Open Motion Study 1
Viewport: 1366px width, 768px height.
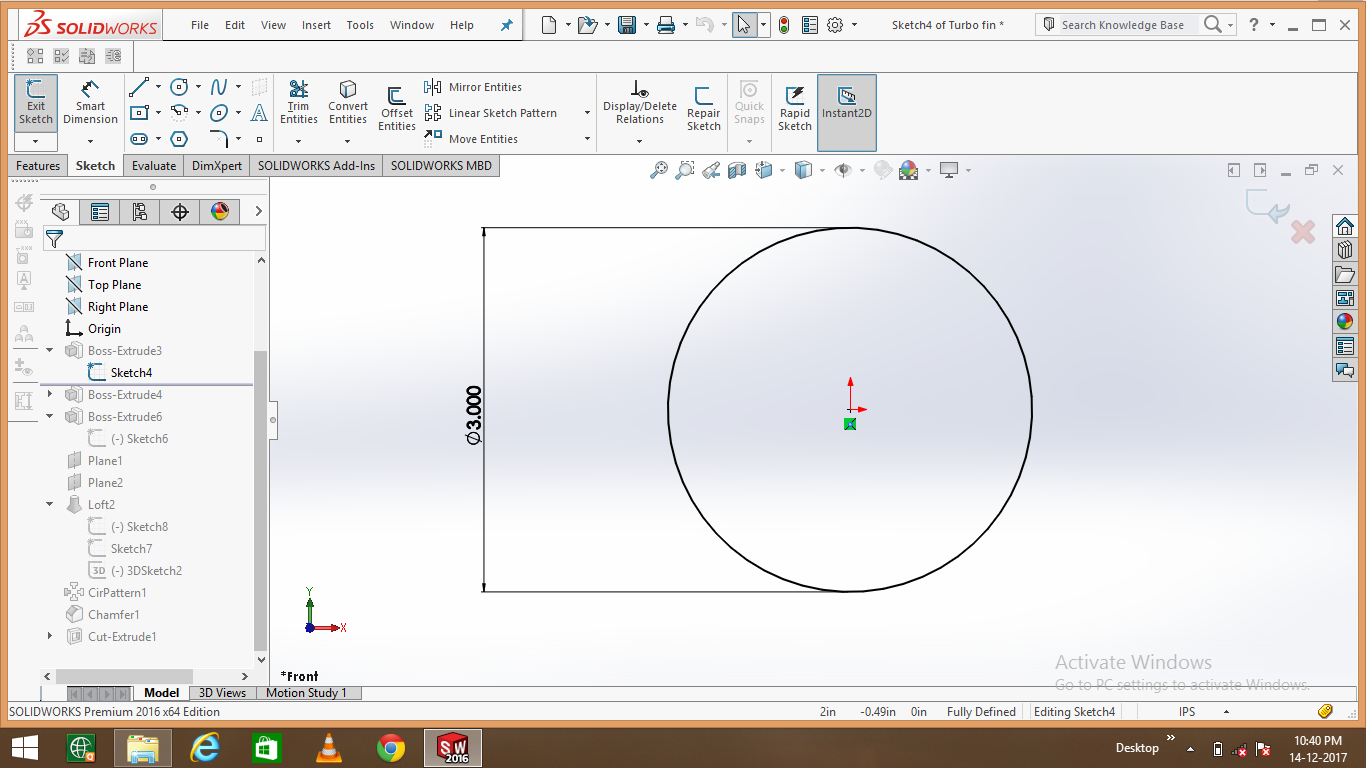pos(308,692)
